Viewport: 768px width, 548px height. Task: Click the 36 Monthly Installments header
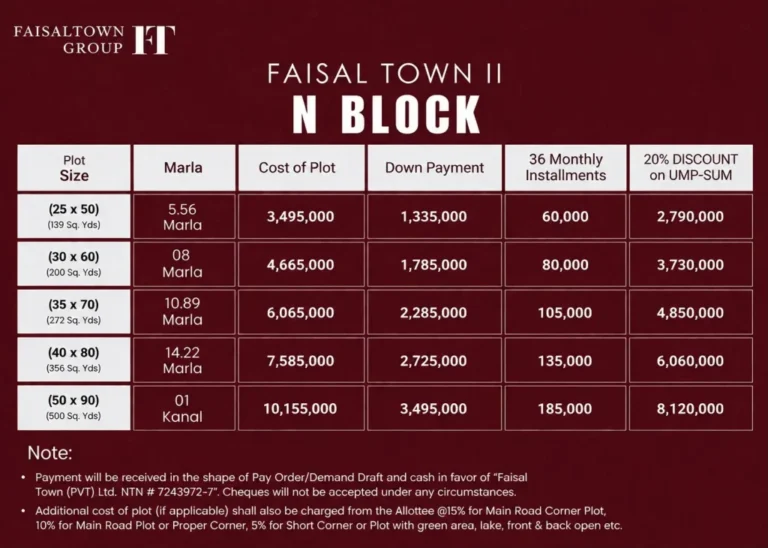coord(566,168)
